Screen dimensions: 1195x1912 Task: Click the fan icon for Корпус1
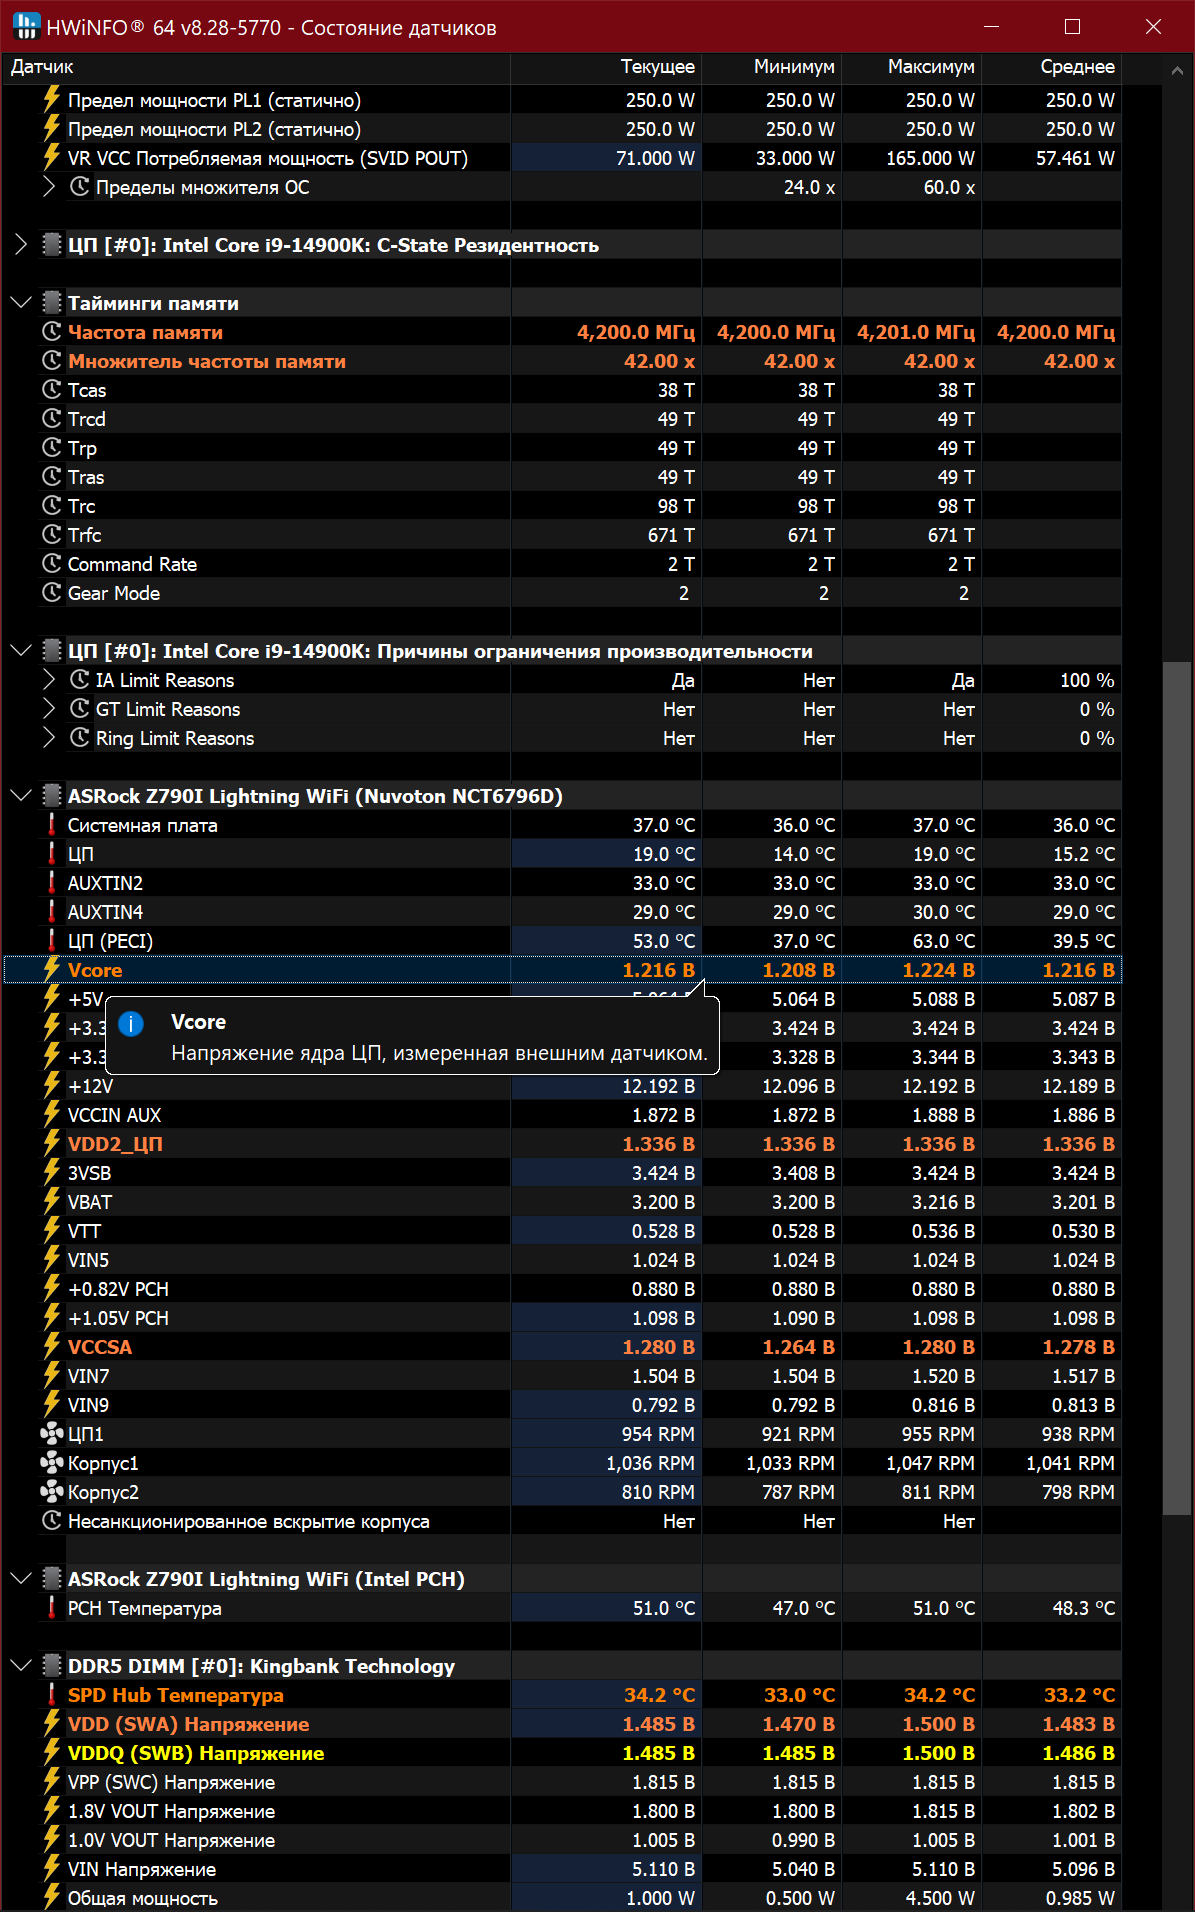tap(52, 1463)
